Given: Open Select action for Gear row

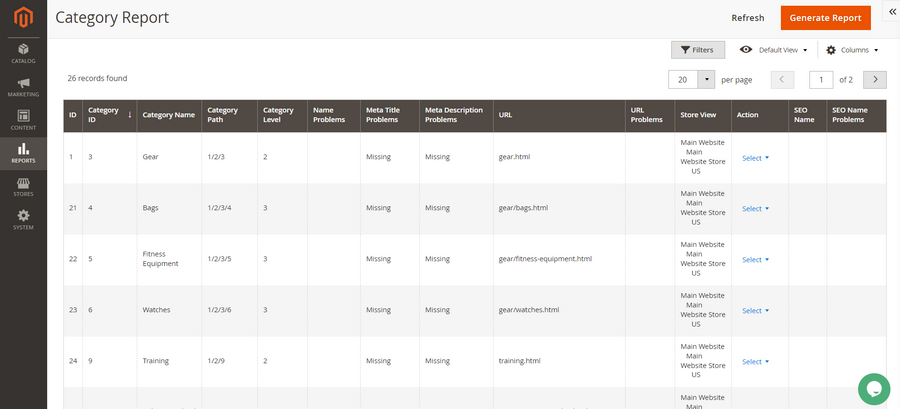Looking at the screenshot, I should pyautogui.click(x=755, y=158).
